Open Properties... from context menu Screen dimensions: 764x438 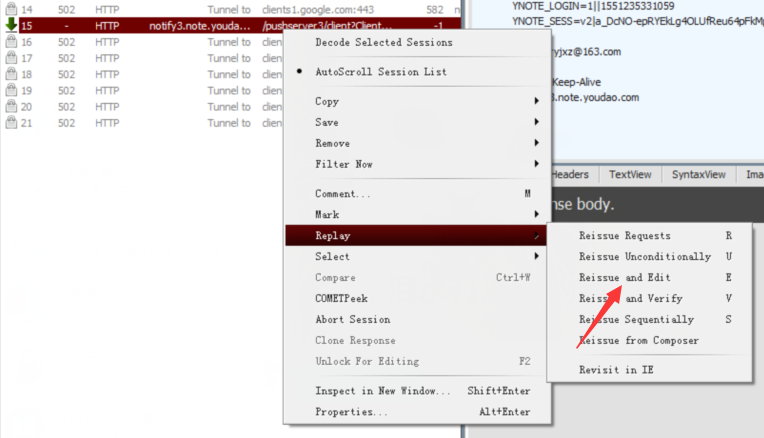click(418, 412)
